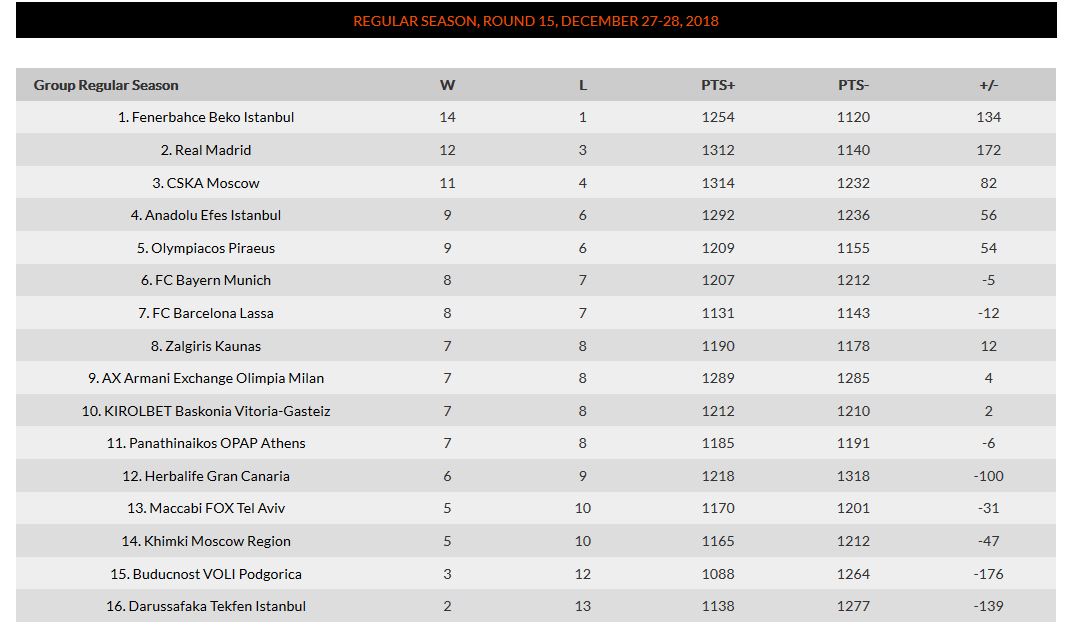Select FC Bayern Munich row name

(213, 280)
